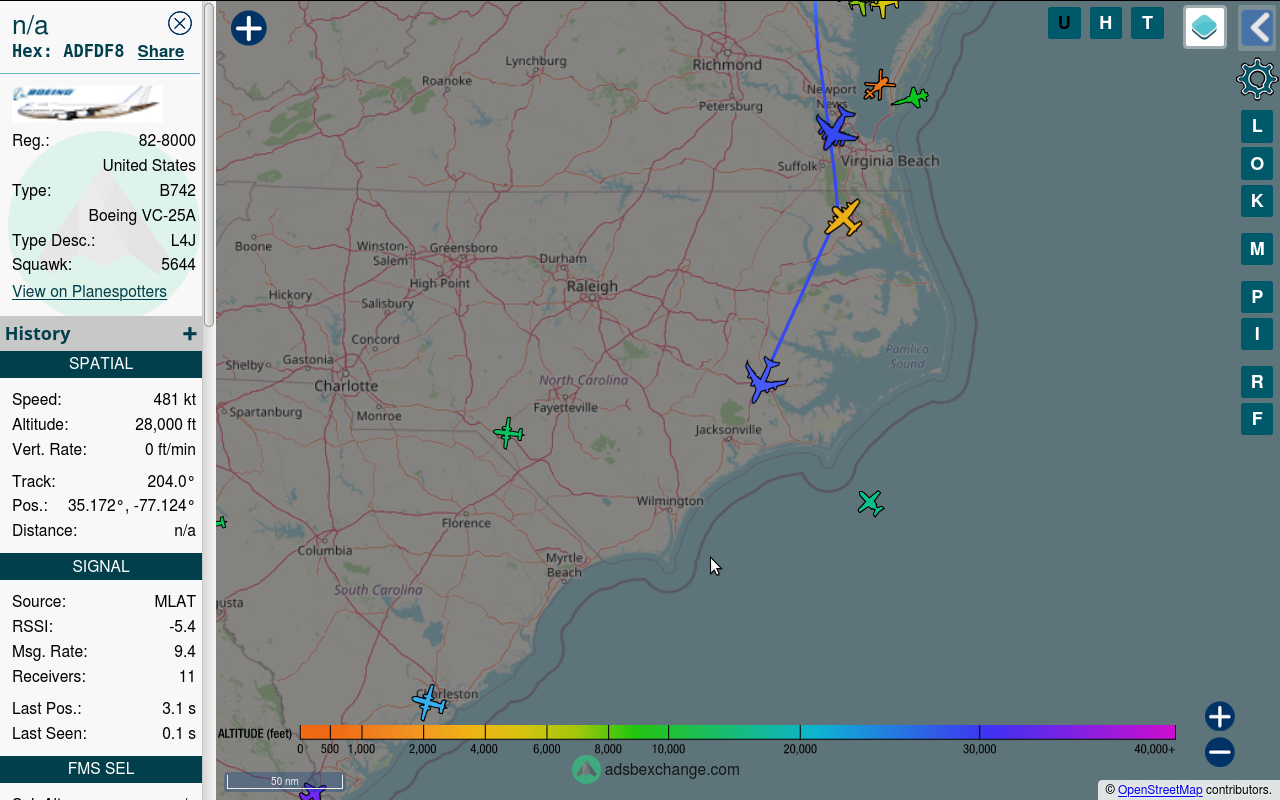The height and width of the screenshot is (800, 1280).
Task: Click the RSSI value -5.4
Action: point(182,626)
